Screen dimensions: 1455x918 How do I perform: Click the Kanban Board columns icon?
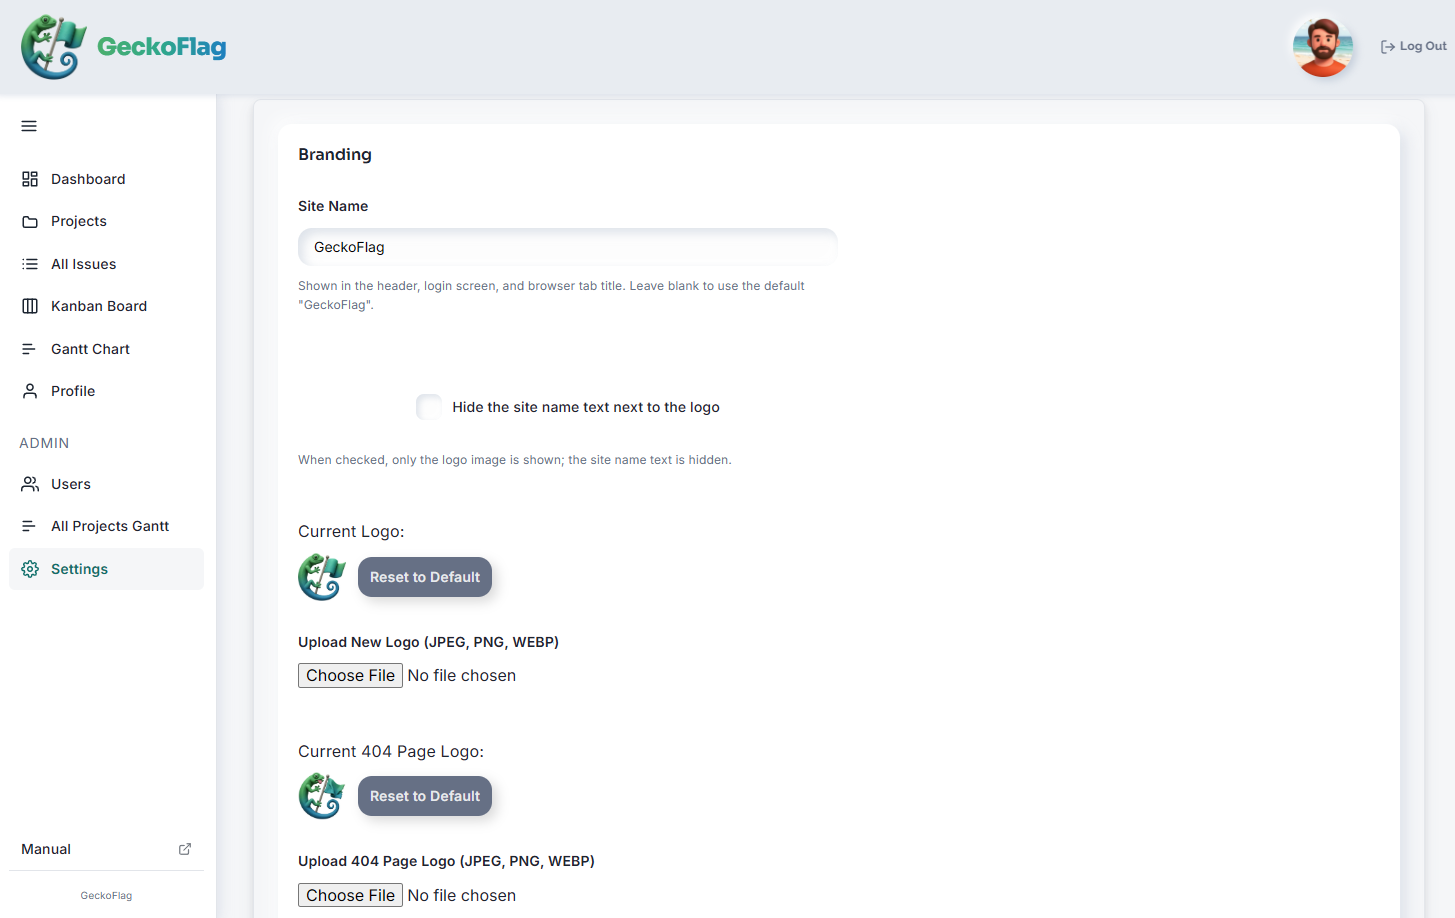click(x=30, y=306)
